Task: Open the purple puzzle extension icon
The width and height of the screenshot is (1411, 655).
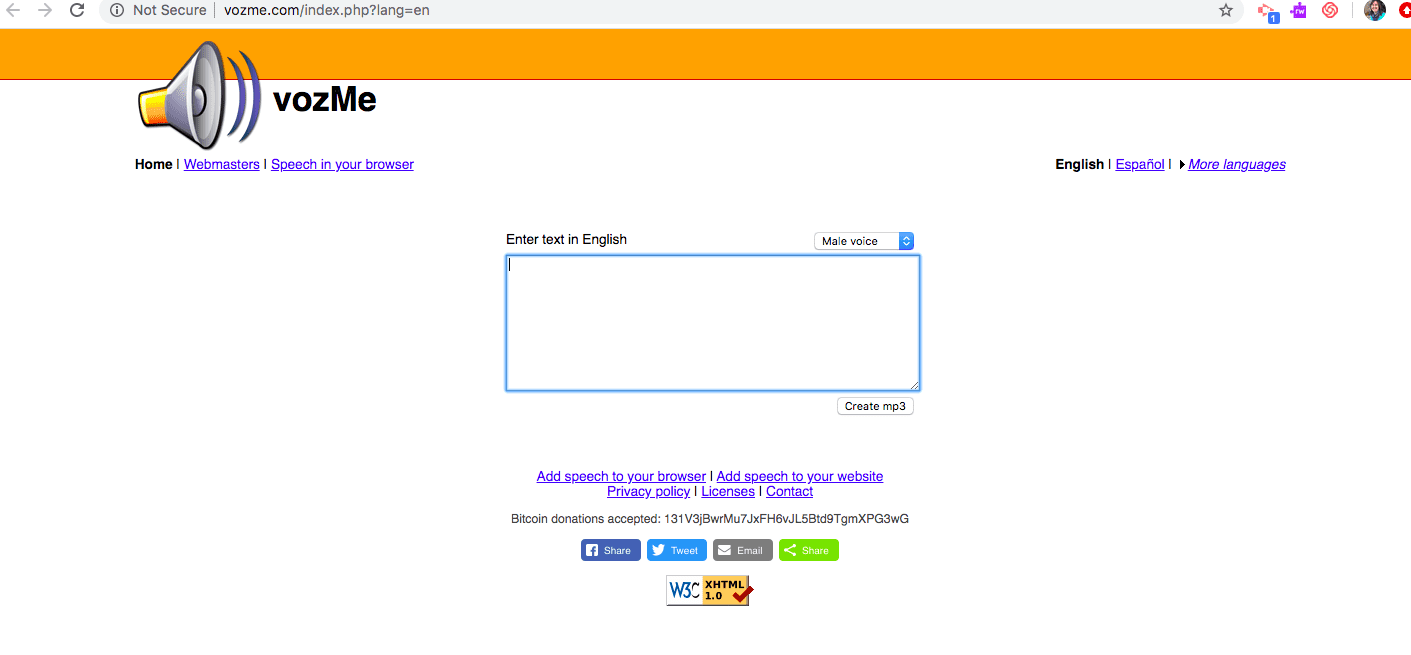Action: (1299, 10)
